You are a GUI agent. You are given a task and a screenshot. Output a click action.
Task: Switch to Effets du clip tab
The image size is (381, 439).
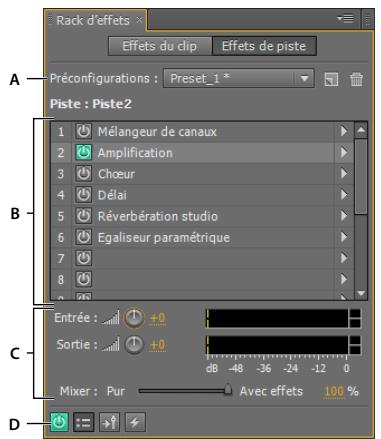(x=160, y=46)
